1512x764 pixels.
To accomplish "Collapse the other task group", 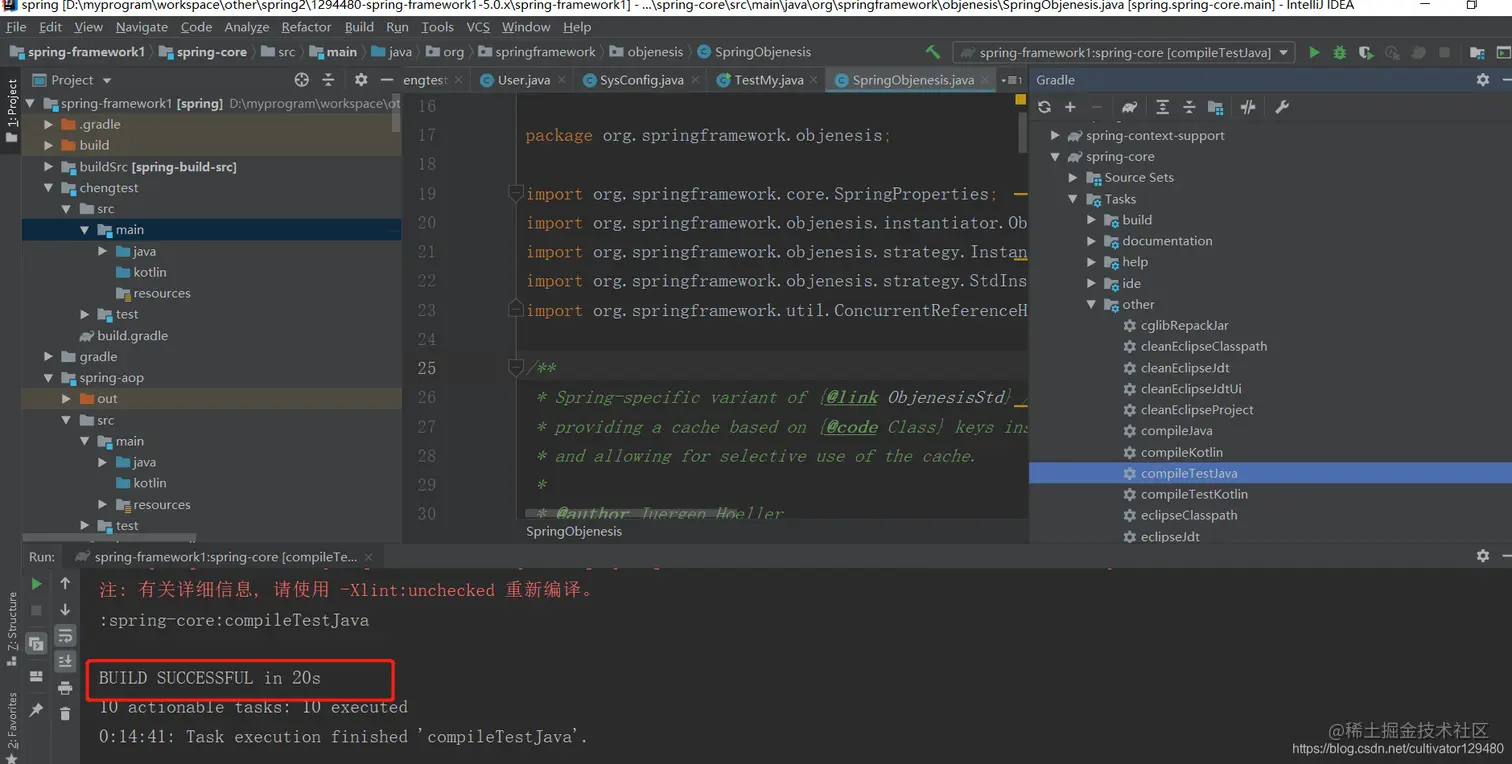I will pos(1092,304).
